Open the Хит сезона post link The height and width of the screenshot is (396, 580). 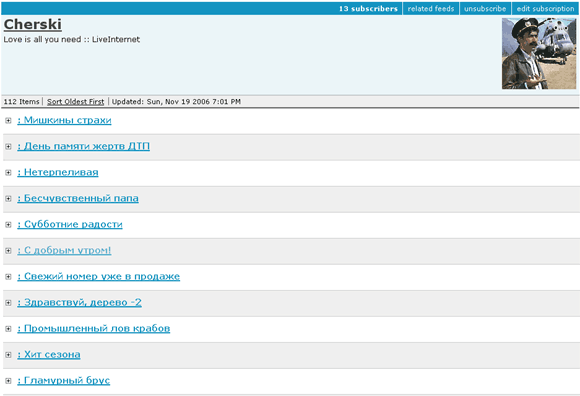click(x=49, y=355)
